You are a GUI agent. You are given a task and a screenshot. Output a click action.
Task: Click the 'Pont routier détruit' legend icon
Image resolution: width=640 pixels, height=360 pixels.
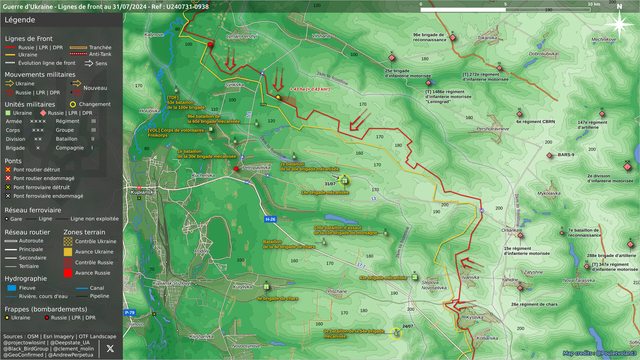point(8,169)
